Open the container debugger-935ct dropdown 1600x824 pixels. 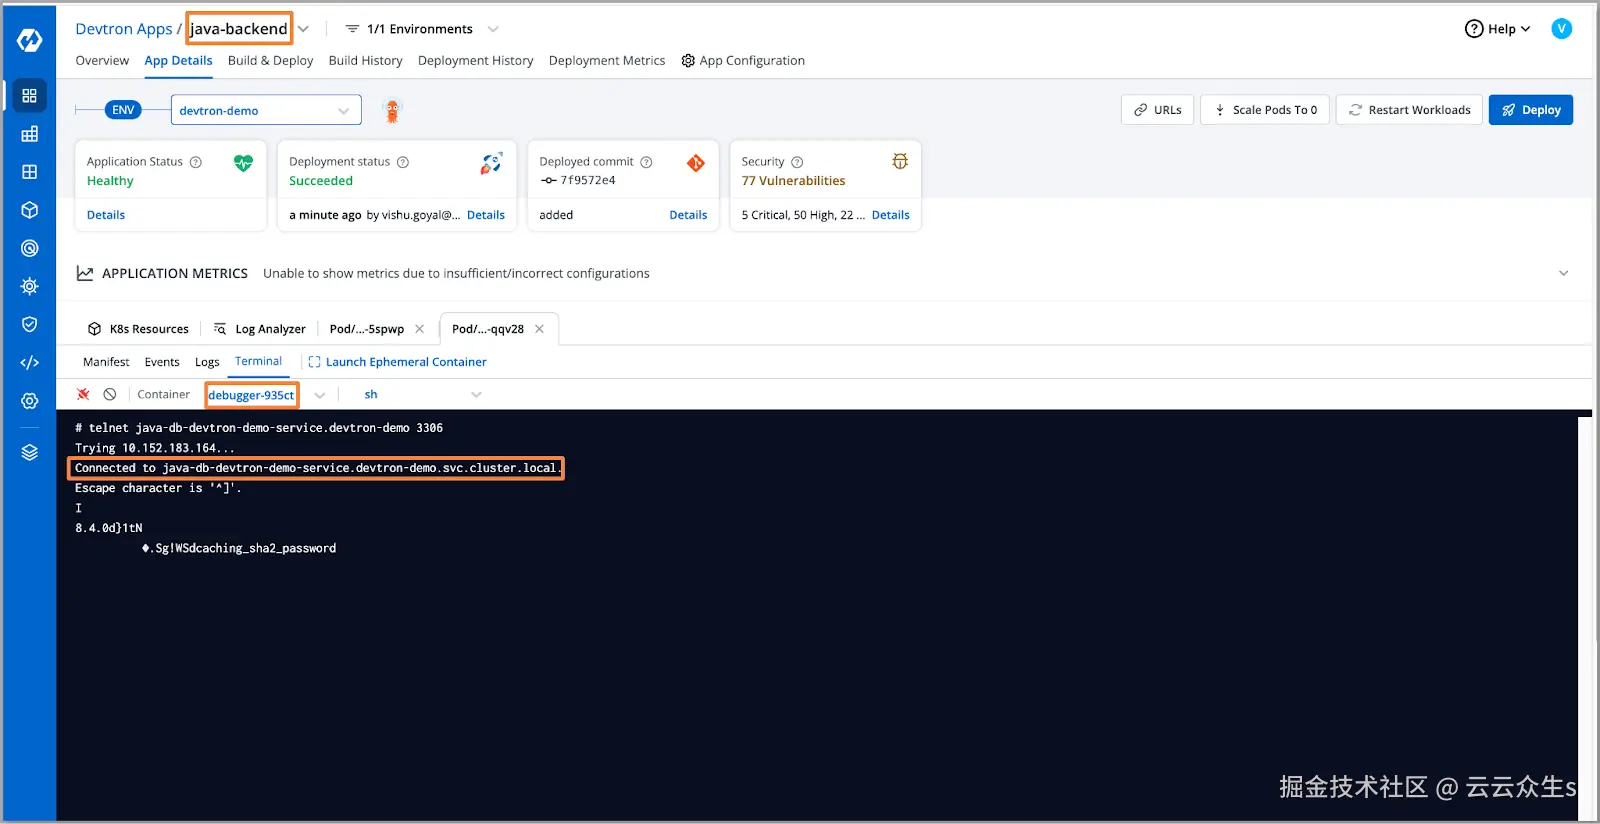[320, 395]
